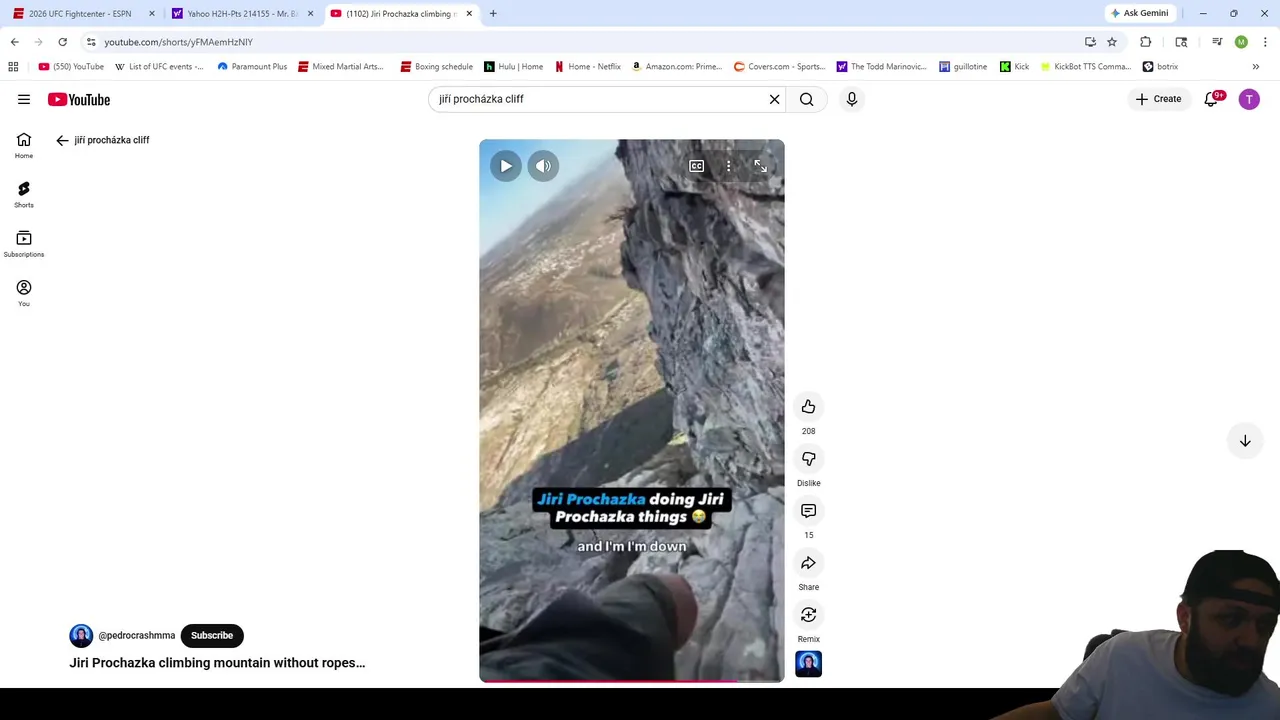Play the Shorts video
The image size is (1280, 720).
click(x=506, y=166)
